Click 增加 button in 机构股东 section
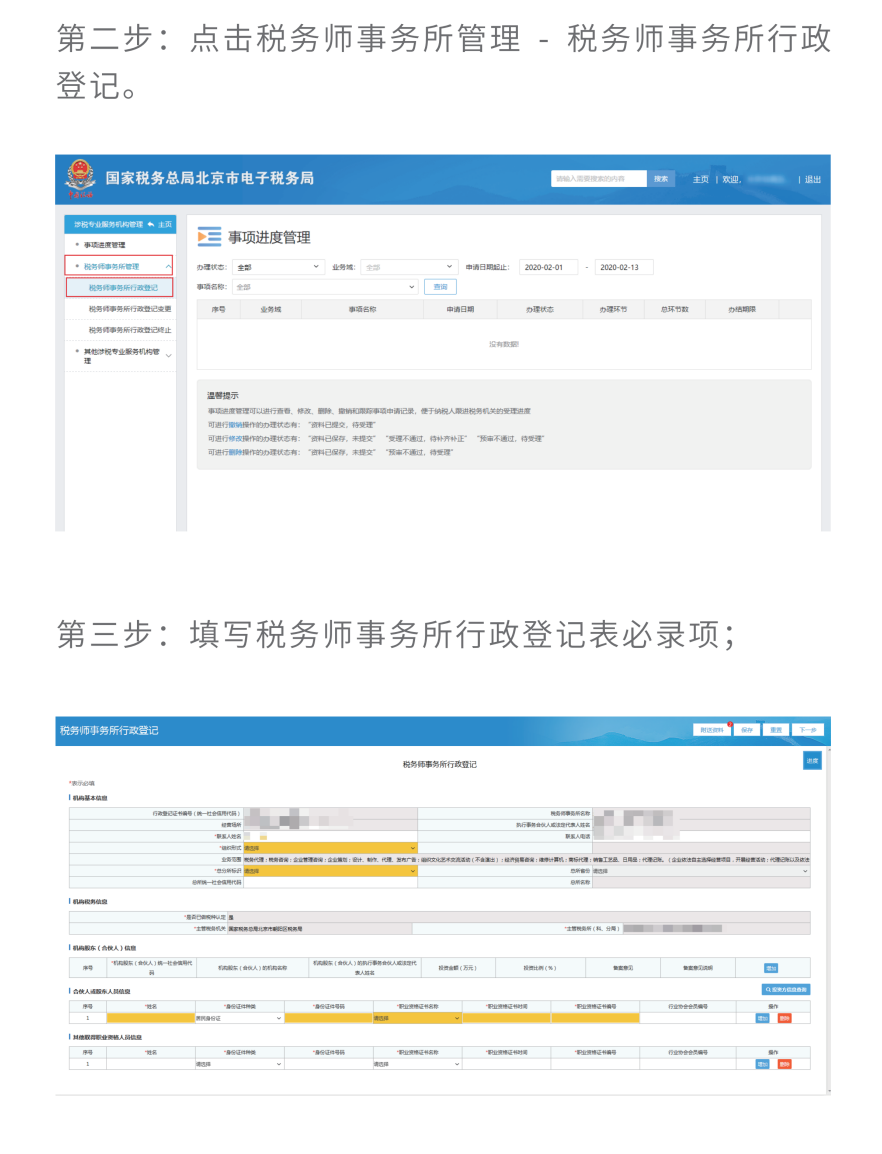 pyautogui.click(x=771, y=968)
